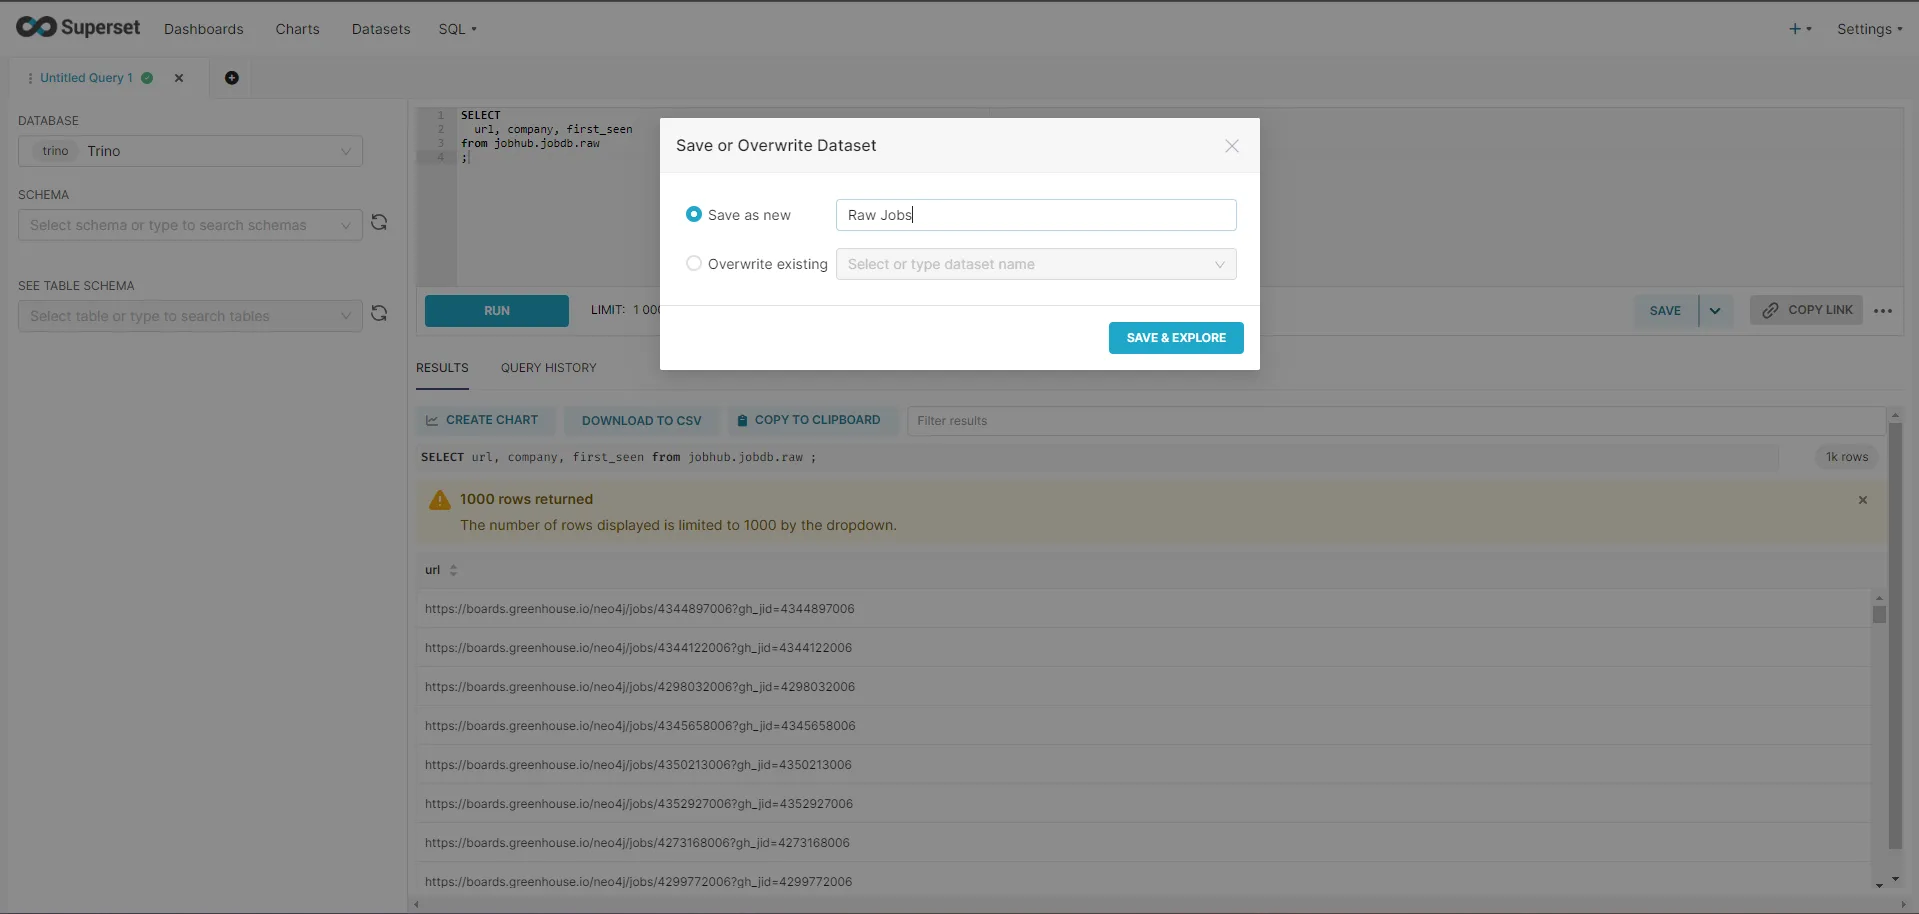Open the Save button arrow dropdown
Screen dimensions: 1919x914
point(1715,311)
